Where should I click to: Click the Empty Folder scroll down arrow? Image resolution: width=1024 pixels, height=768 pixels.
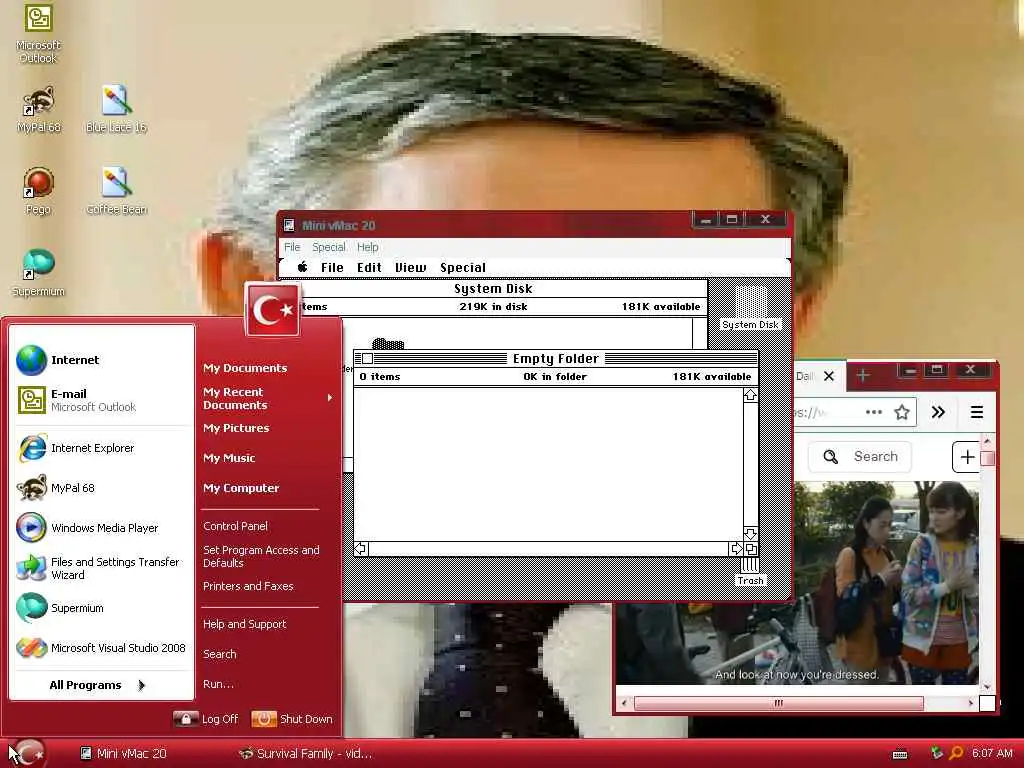tap(750, 534)
